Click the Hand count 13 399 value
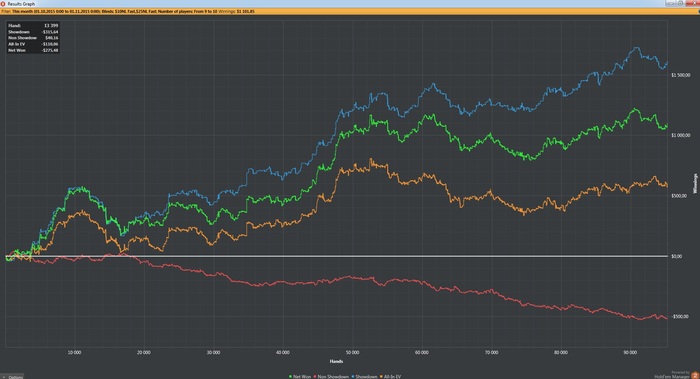 click(51, 25)
